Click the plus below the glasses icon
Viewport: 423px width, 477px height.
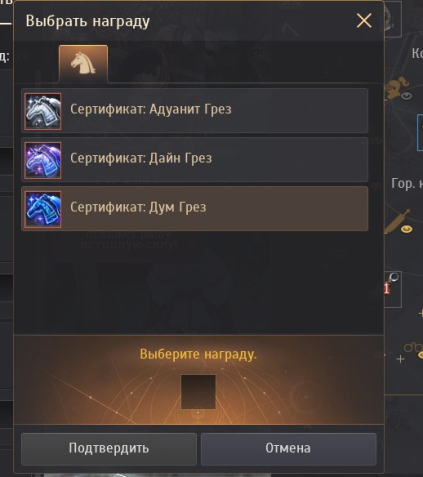pos(400,359)
